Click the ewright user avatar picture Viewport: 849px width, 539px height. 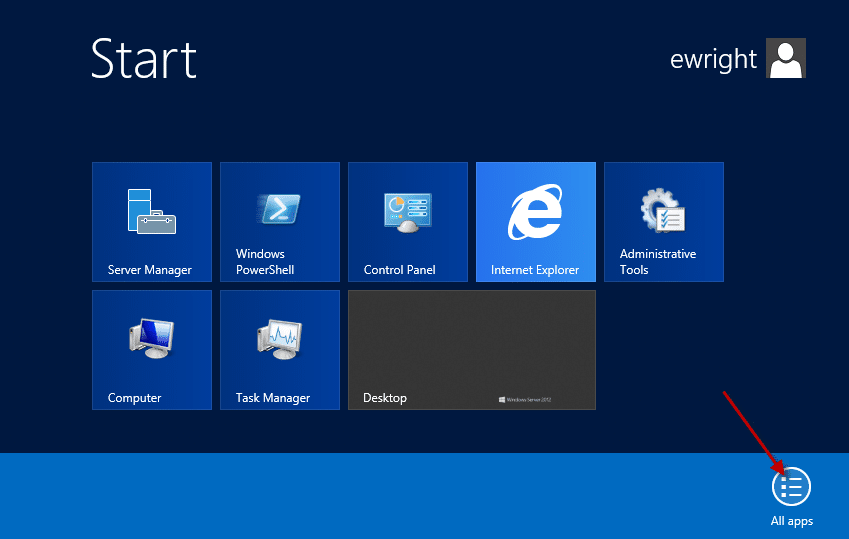786,58
